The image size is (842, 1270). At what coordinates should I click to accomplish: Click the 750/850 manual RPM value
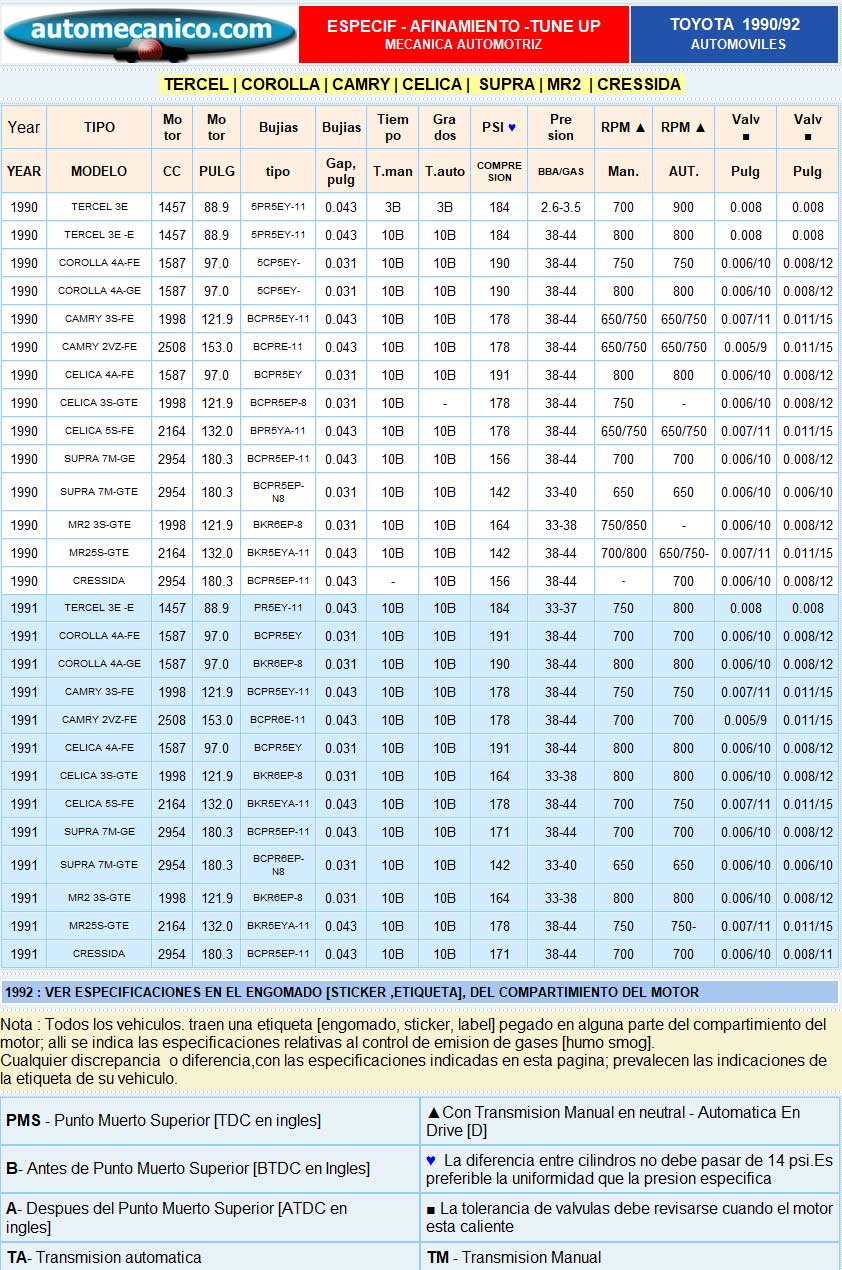pos(623,525)
